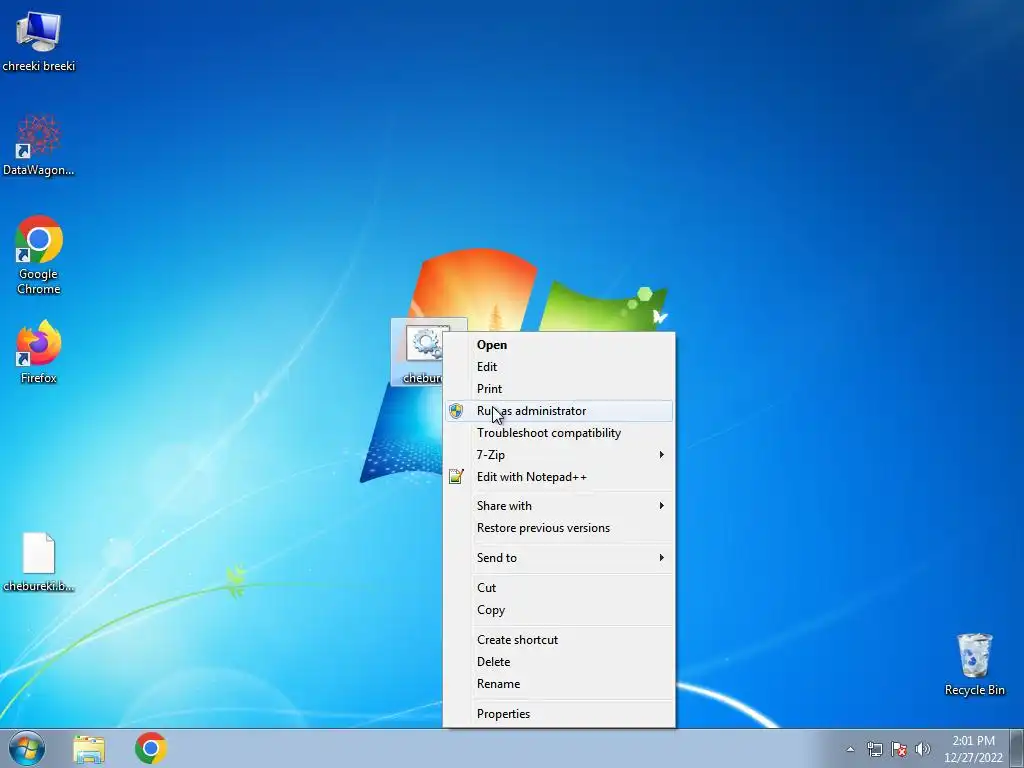Open the Windows Start menu orb
This screenshot has height=768, width=1024.
coord(27,748)
